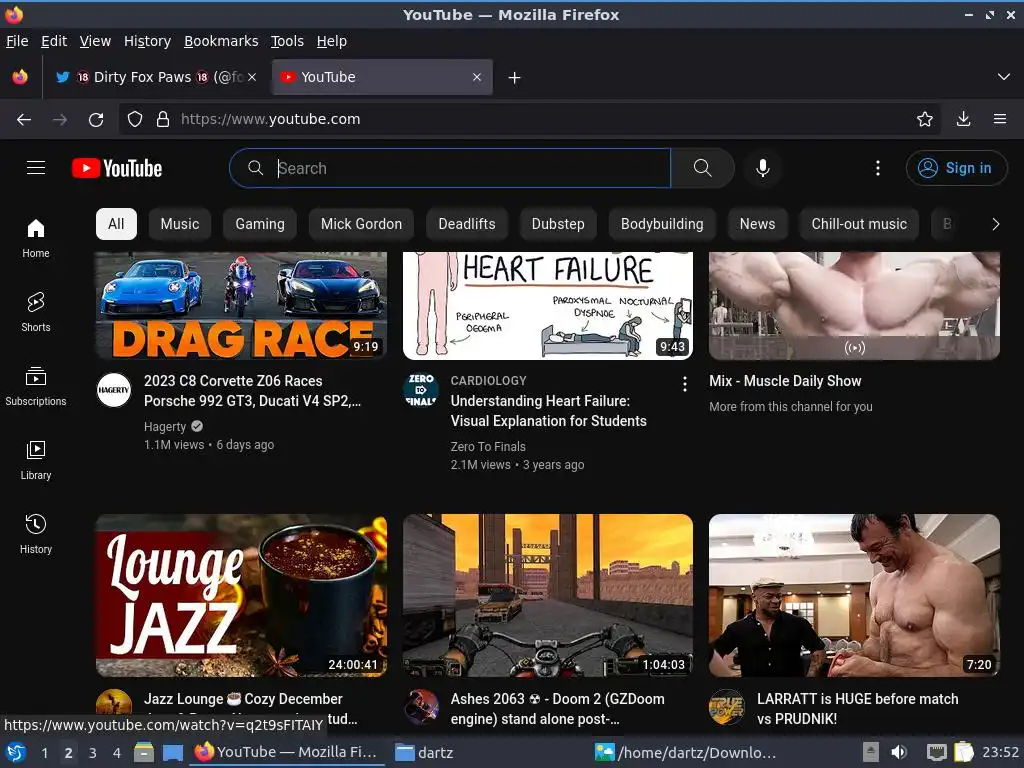Open Zero To Finals channel name link
Viewport: 1024px width, 768px height.
pos(488,447)
